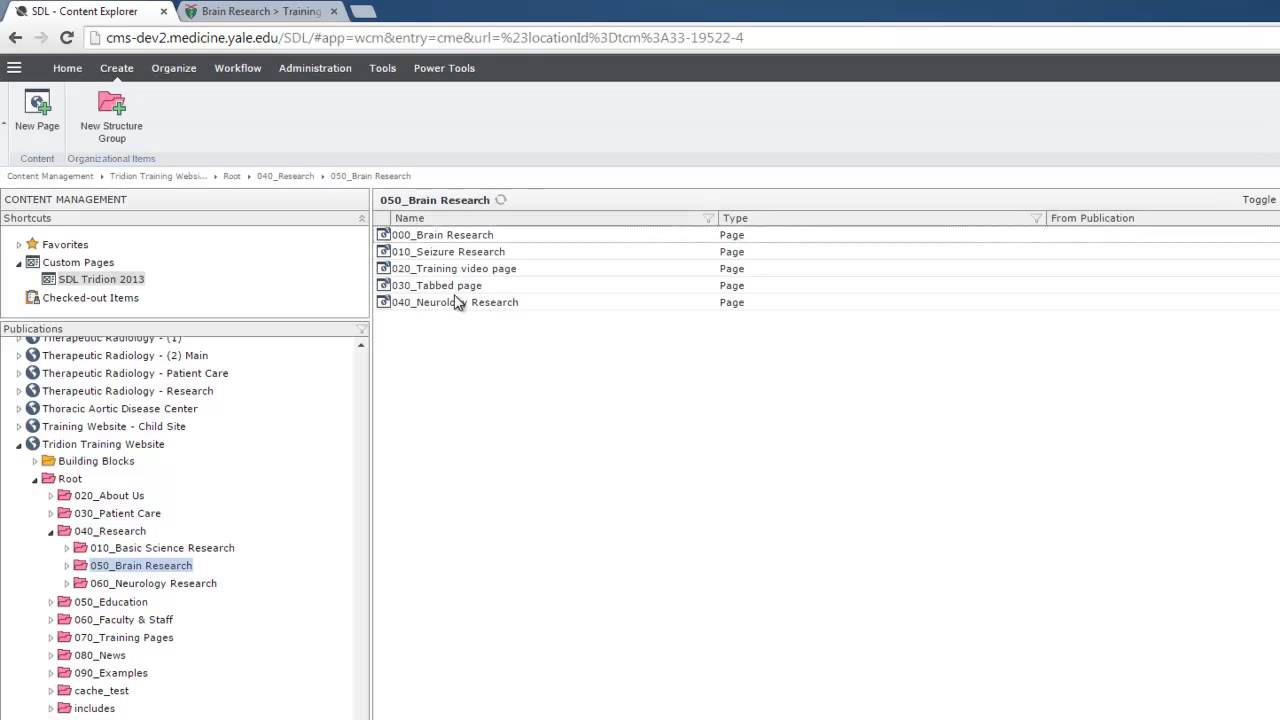Viewport: 1280px width, 720px height.
Task: Select 080_News tree item
Action: 100,656
